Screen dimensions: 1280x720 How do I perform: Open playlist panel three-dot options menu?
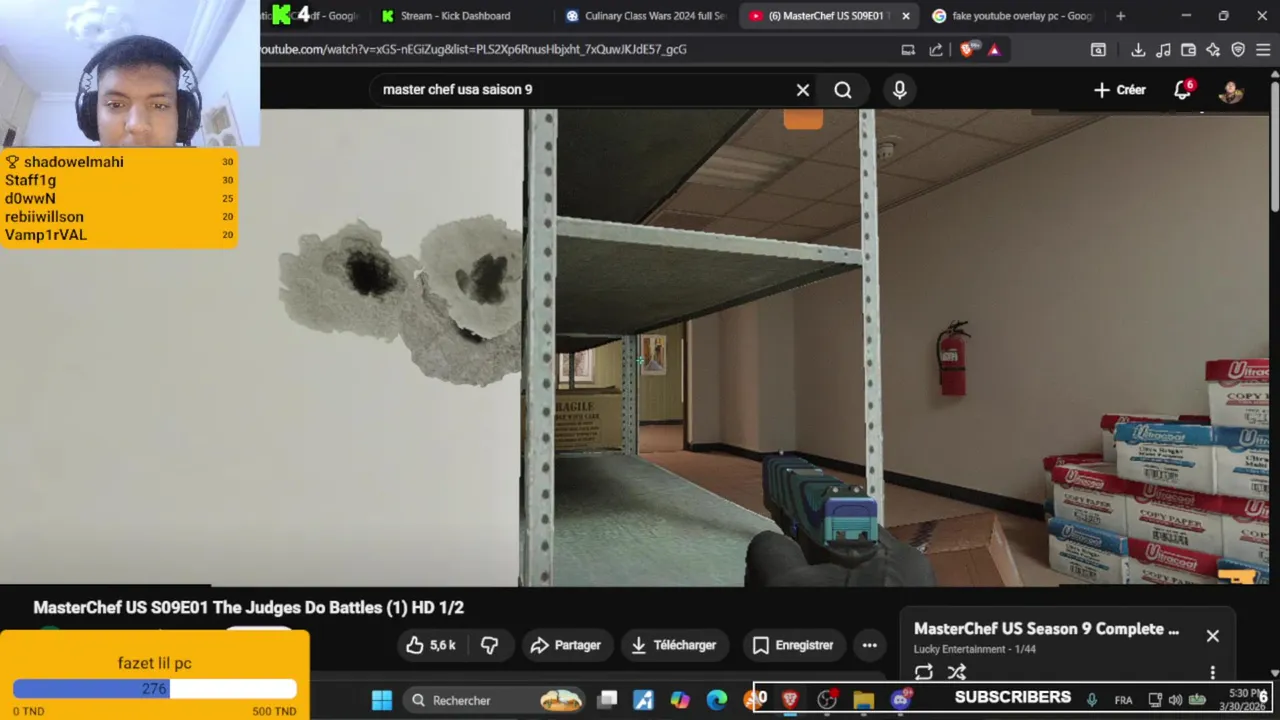pos(1212,672)
